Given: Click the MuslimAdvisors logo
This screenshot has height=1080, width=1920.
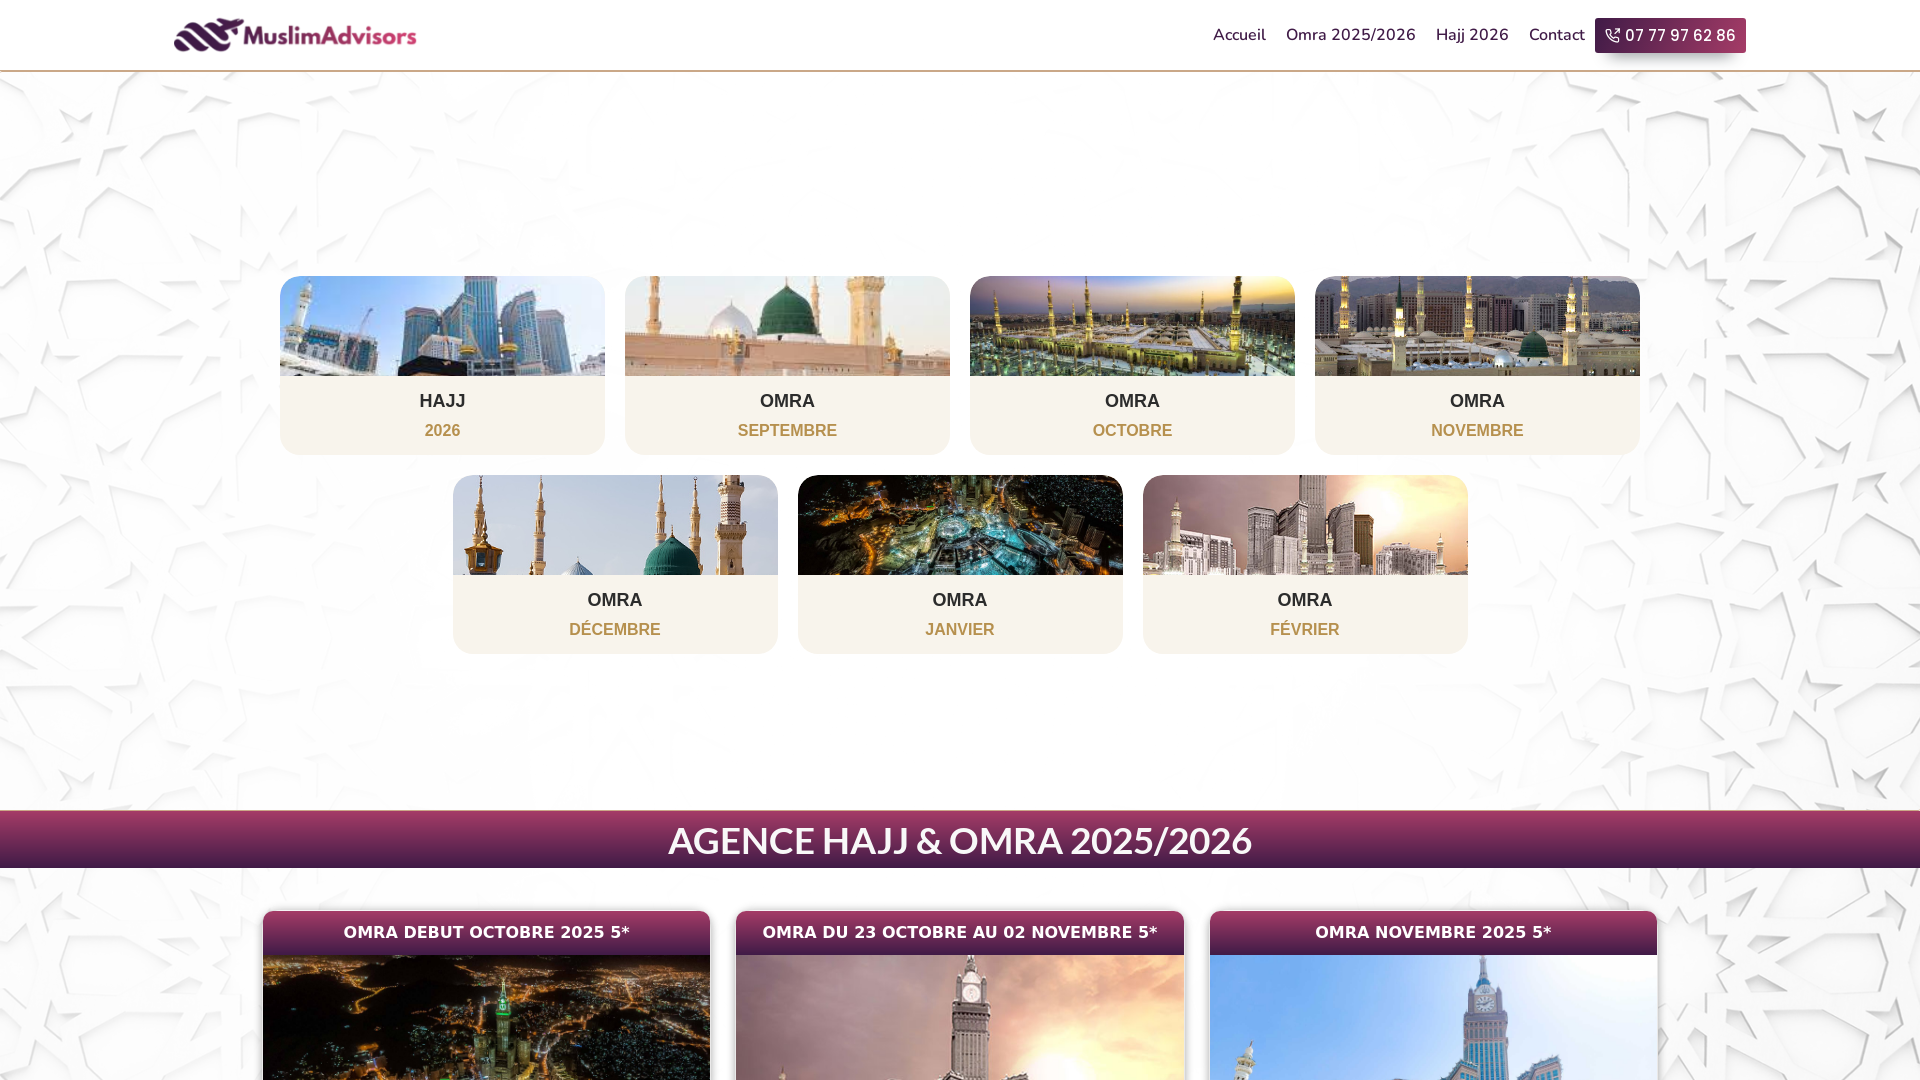Looking at the screenshot, I should tap(295, 34).
